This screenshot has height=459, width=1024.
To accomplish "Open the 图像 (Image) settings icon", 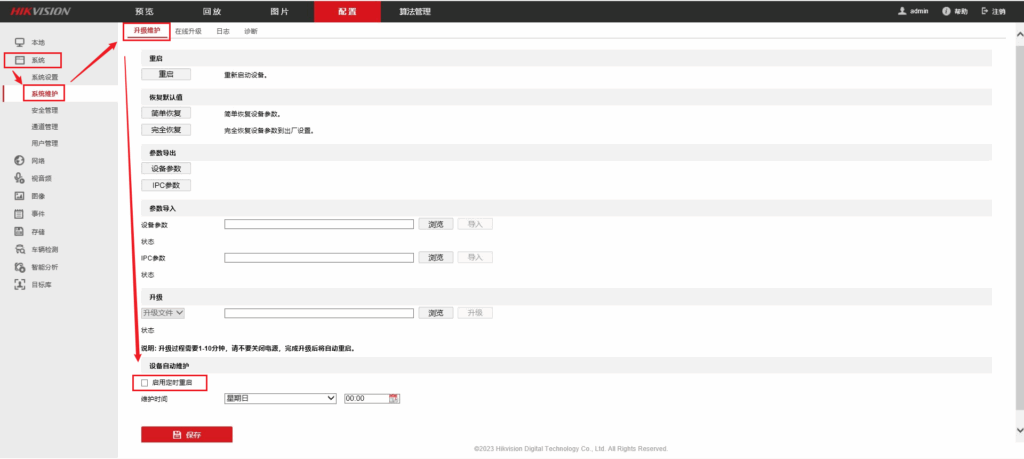I will click(x=19, y=196).
